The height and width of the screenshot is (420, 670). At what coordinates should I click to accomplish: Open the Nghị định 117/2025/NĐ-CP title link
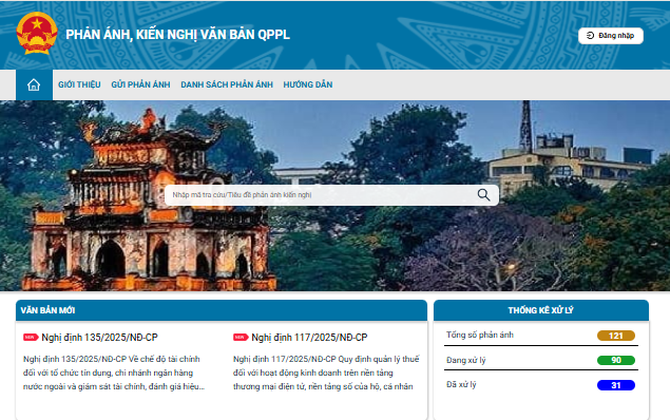point(309,338)
